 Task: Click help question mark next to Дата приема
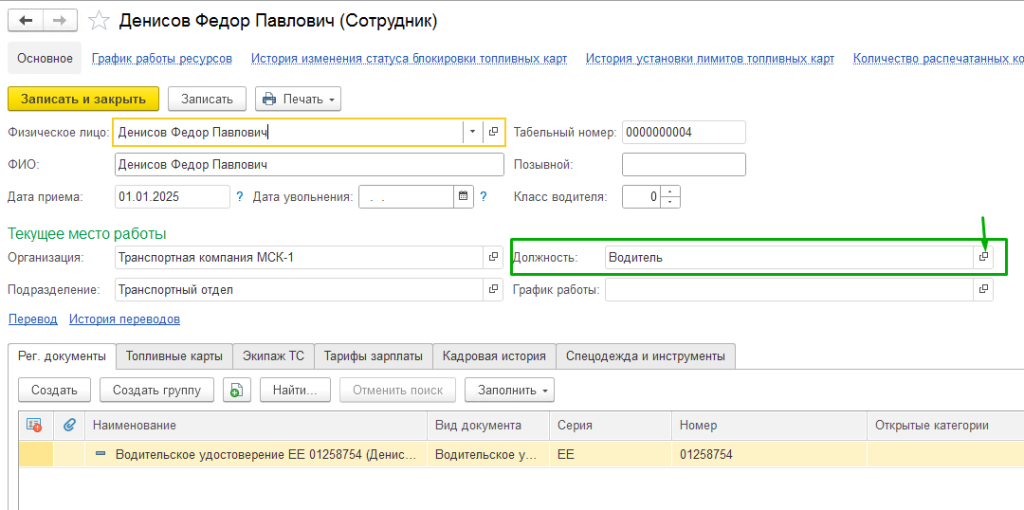point(240,197)
